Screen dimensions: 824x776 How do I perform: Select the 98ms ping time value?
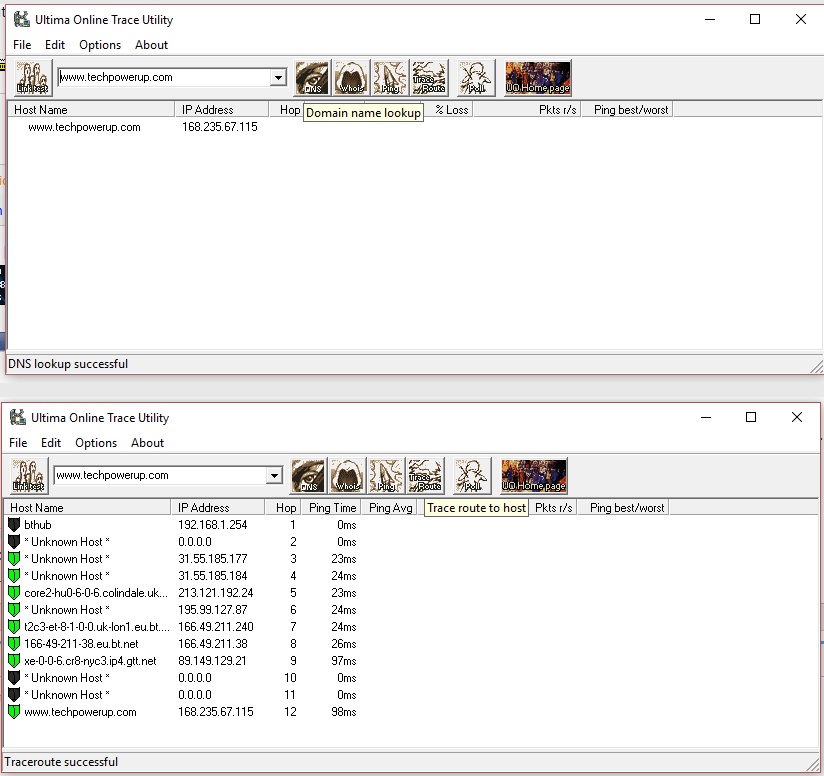[344, 712]
